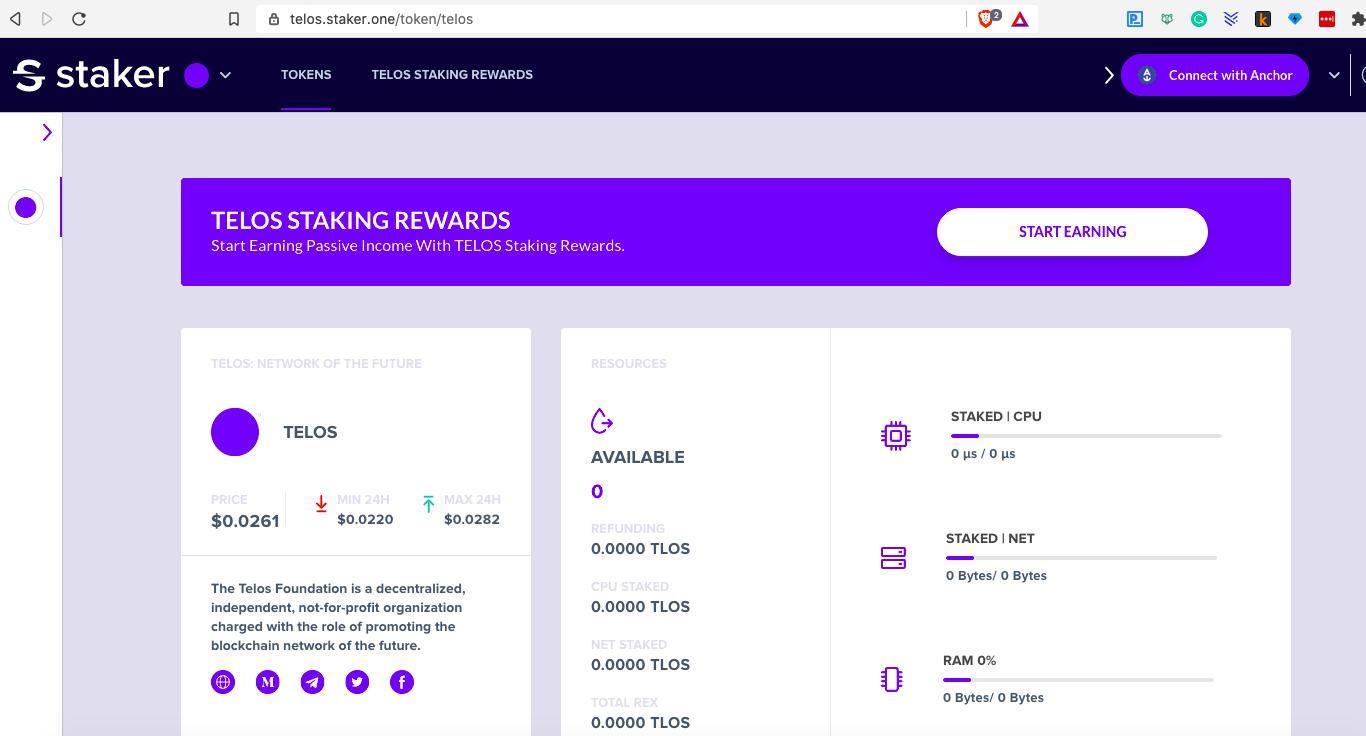
Task: Click the large TELOS token logo
Action: pos(235,432)
